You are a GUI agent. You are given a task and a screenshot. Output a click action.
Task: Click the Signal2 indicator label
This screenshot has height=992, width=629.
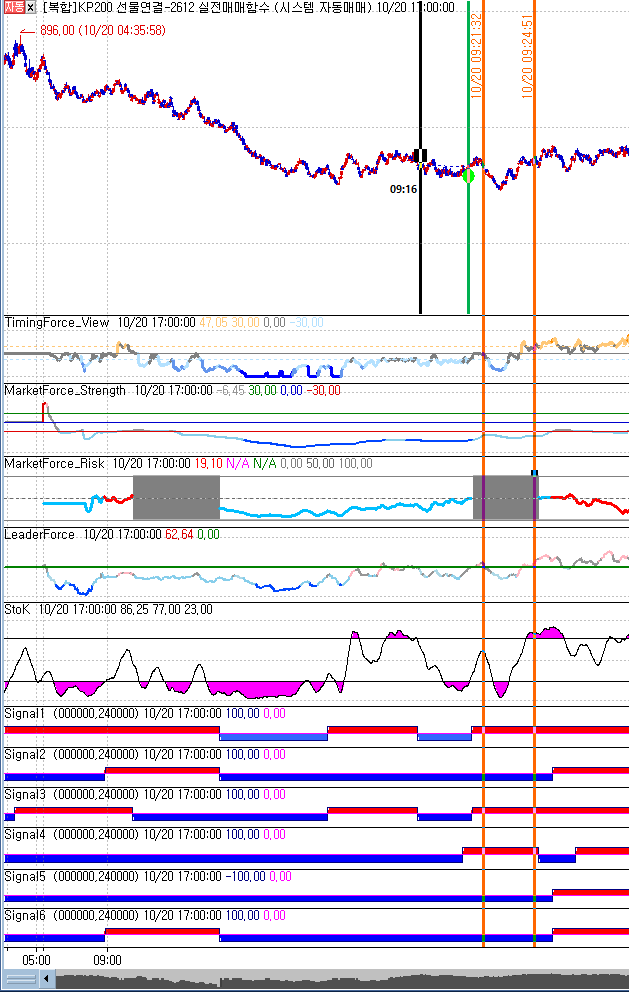coord(25,754)
